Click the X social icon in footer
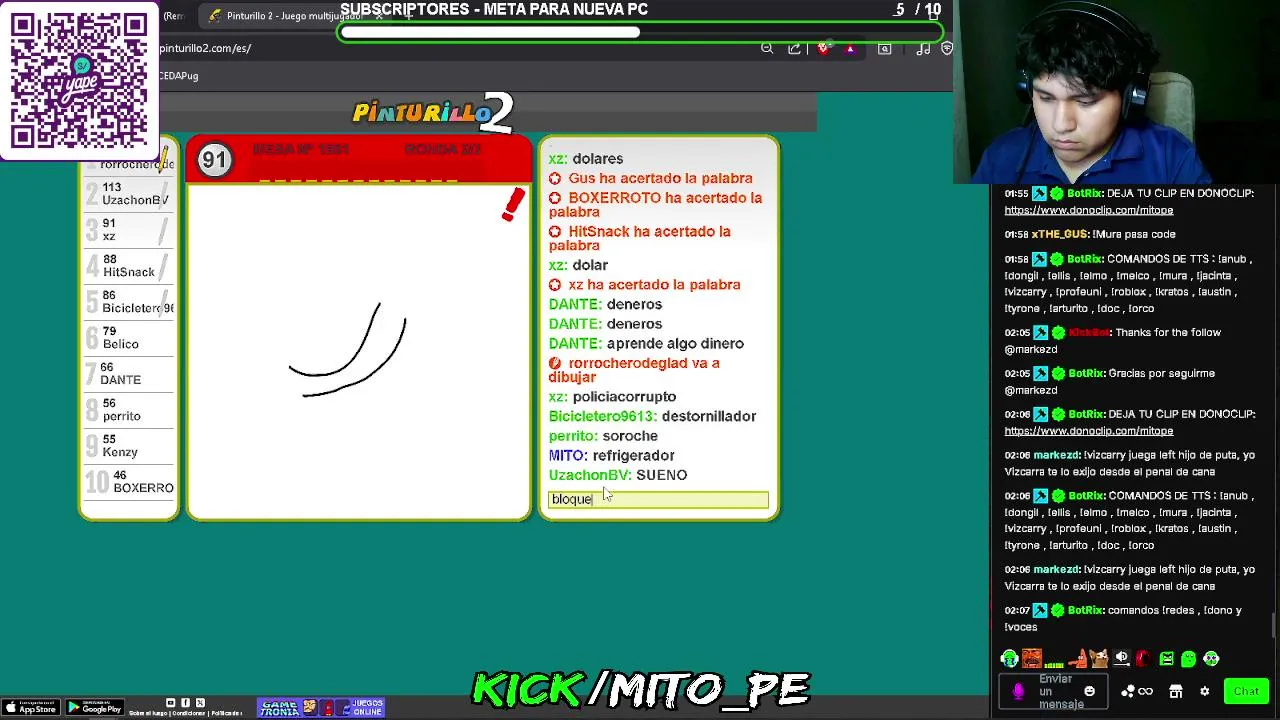1280x720 pixels. point(200,703)
